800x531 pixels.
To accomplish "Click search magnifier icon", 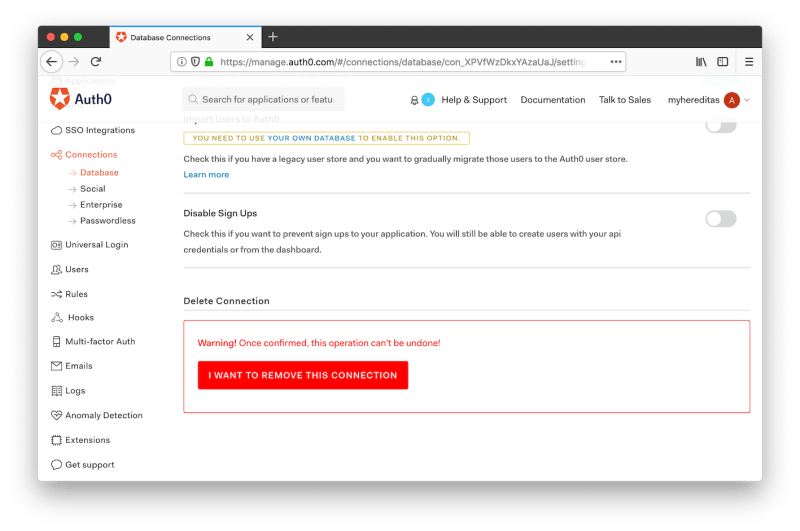I will 193,99.
